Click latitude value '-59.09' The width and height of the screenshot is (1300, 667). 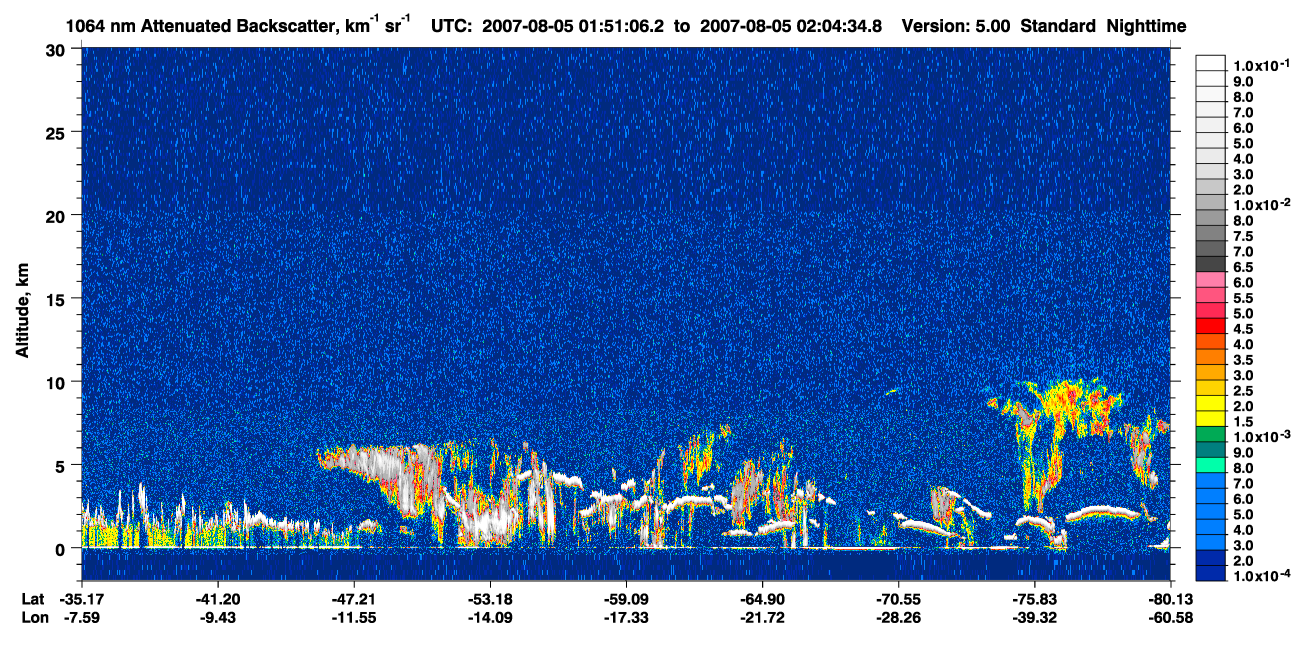point(626,598)
